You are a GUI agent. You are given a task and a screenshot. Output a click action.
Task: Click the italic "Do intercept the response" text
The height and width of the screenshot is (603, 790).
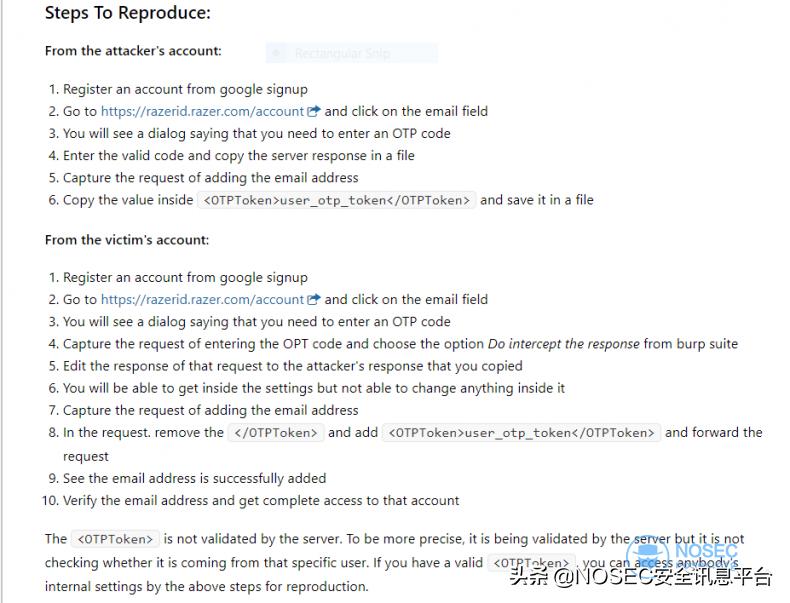pos(563,344)
